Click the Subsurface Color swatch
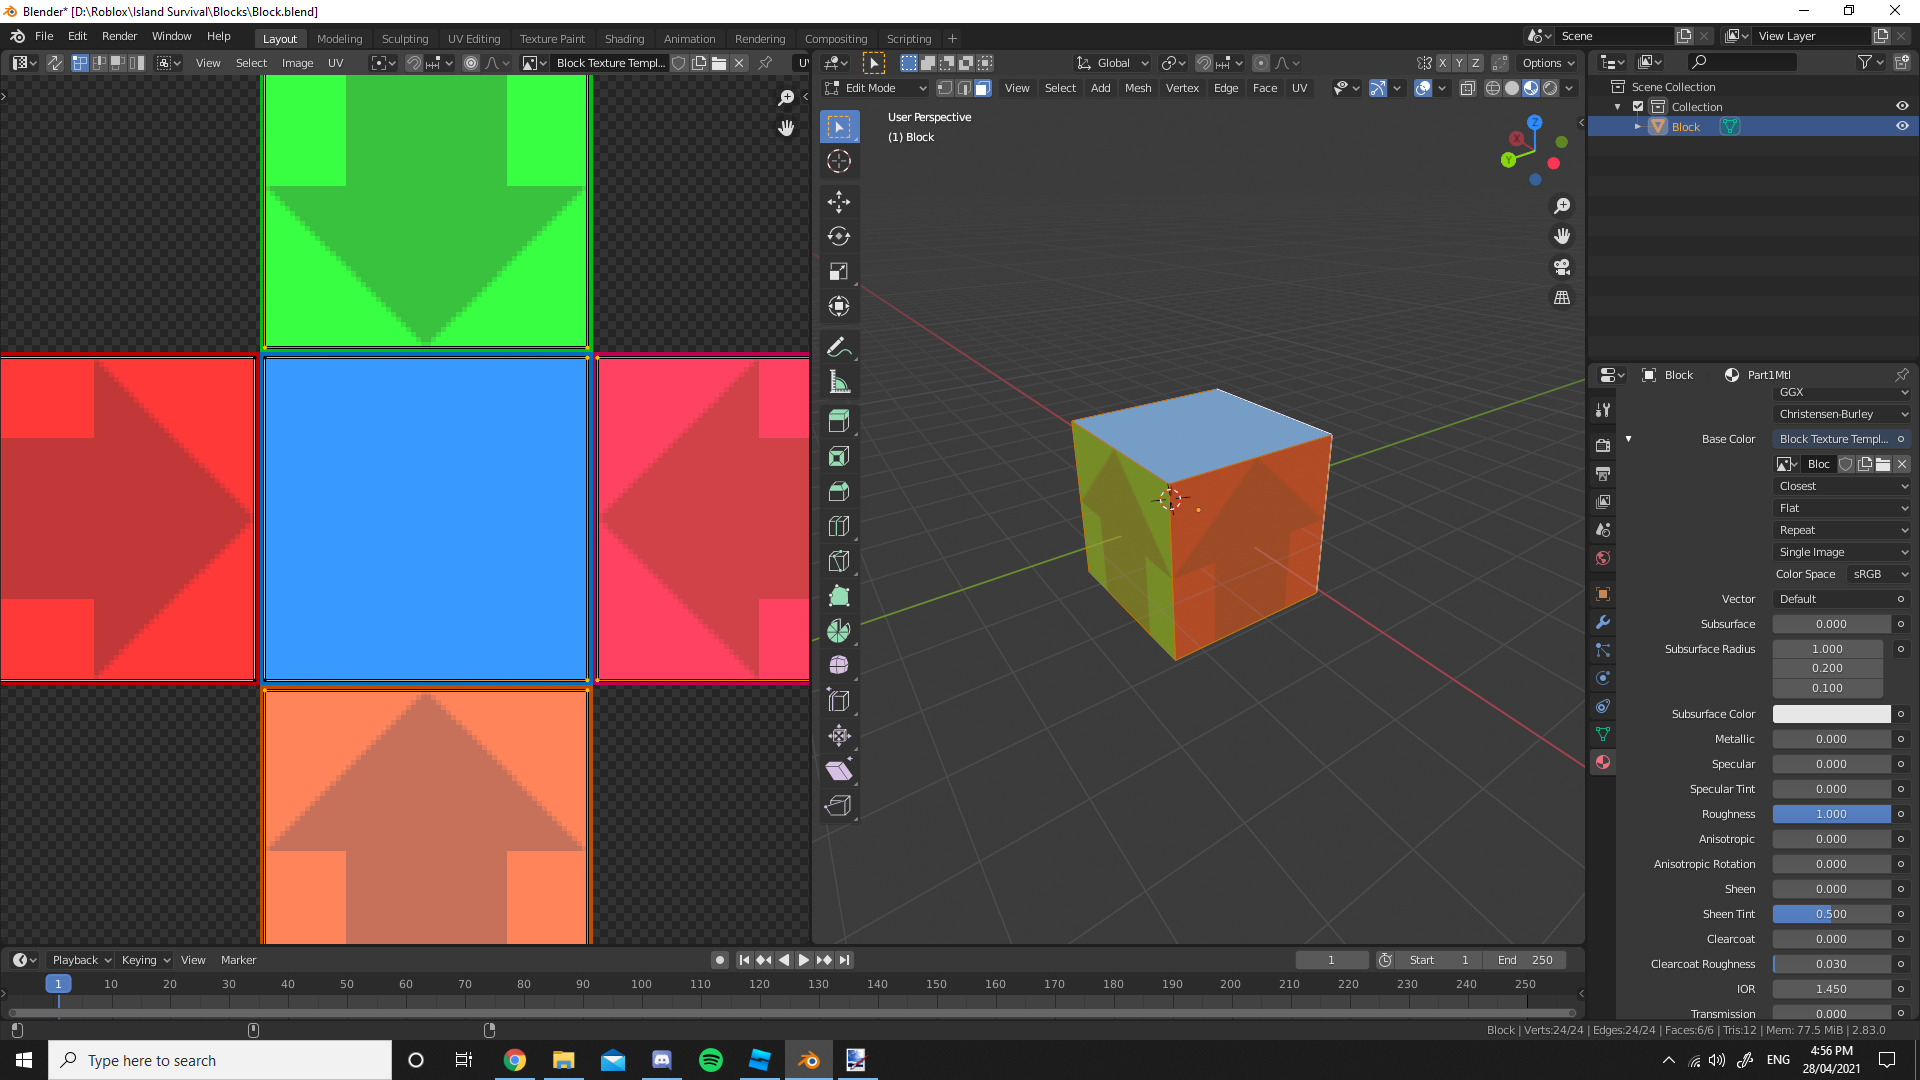This screenshot has width=1920, height=1080. [x=1832, y=713]
